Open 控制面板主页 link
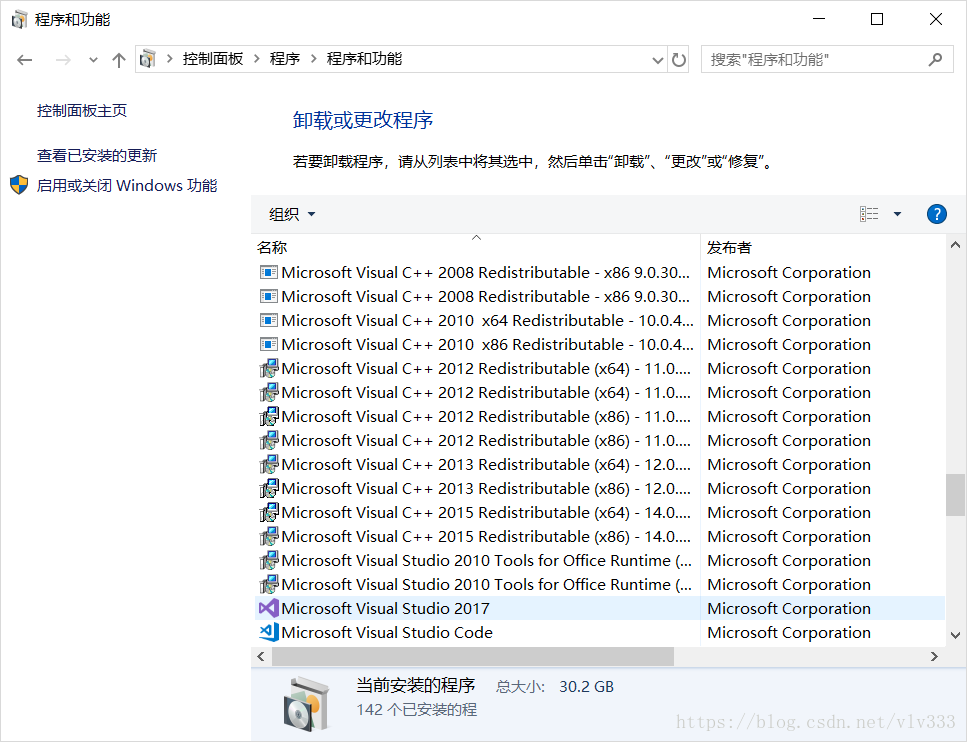The height and width of the screenshot is (742, 967). 82,111
